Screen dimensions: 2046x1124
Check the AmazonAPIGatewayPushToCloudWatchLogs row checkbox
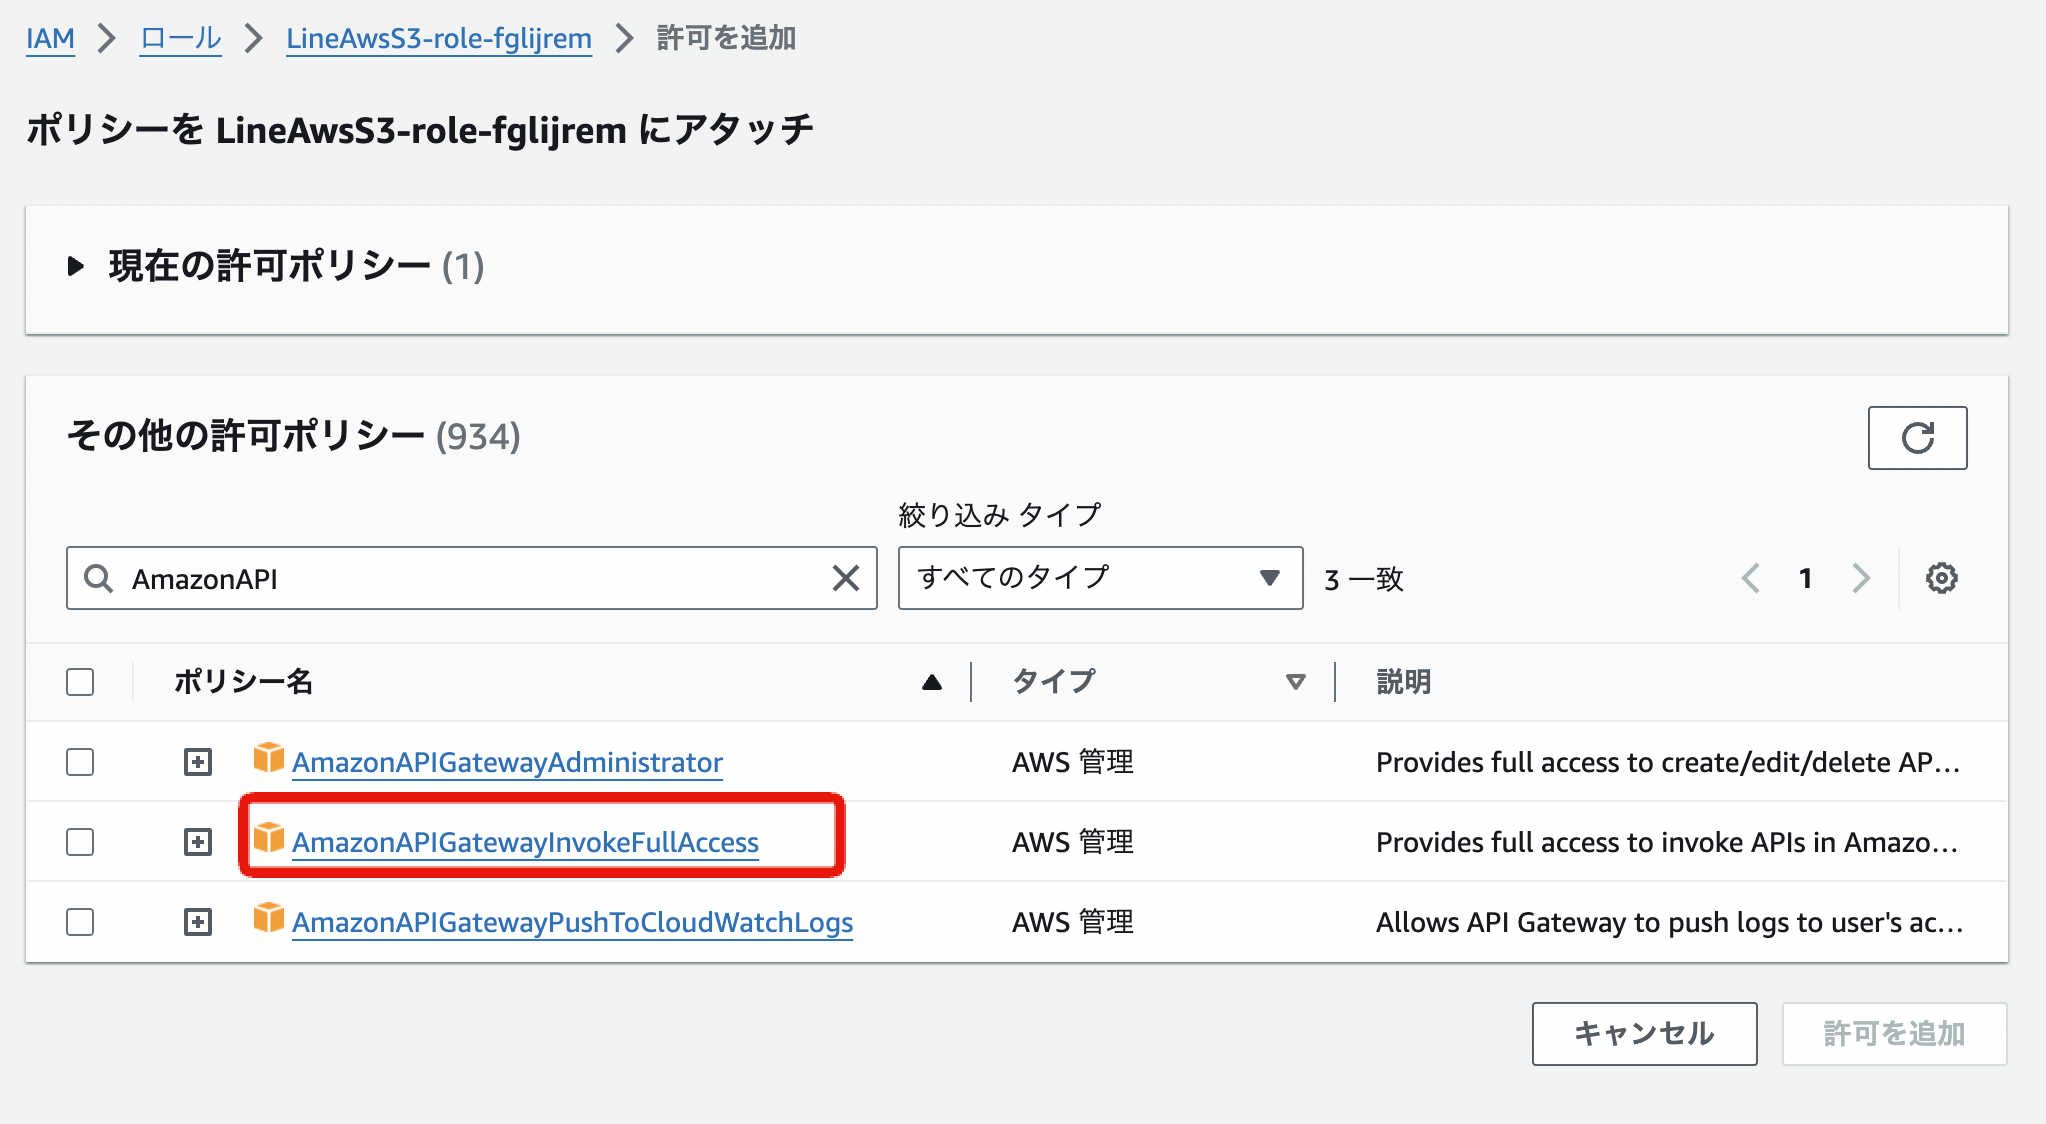(80, 922)
